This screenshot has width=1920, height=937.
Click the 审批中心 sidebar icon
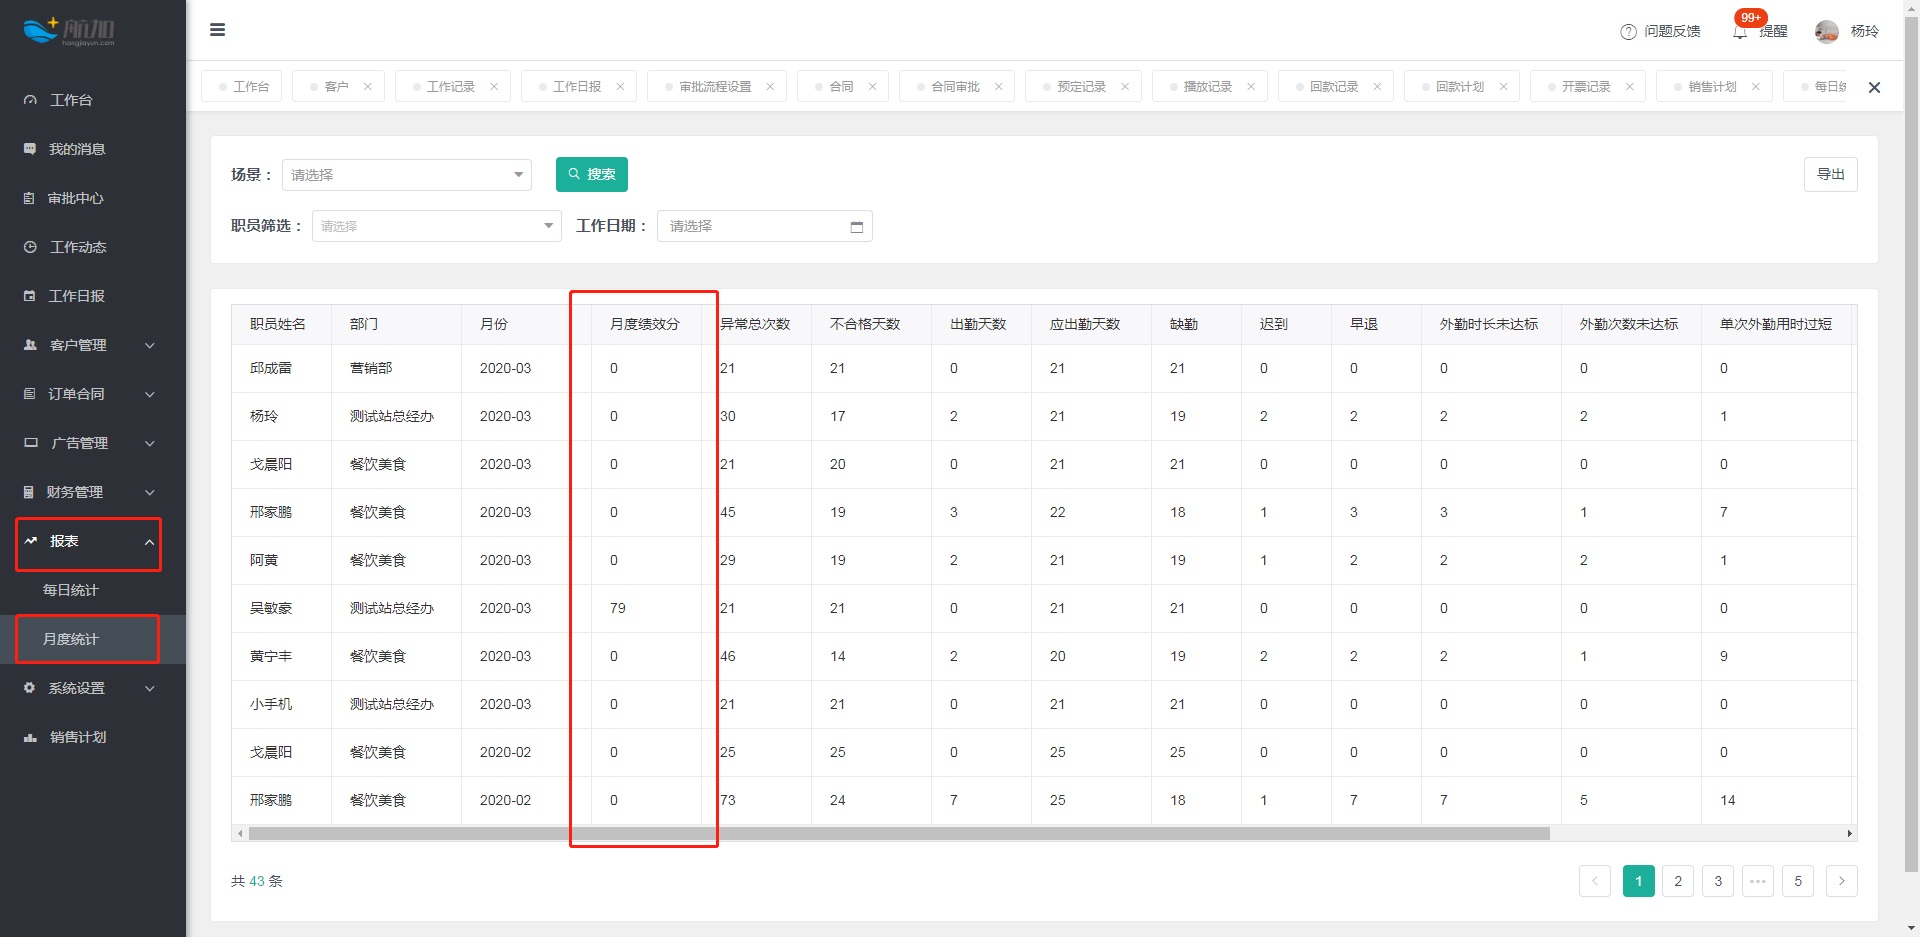point(30,198)
